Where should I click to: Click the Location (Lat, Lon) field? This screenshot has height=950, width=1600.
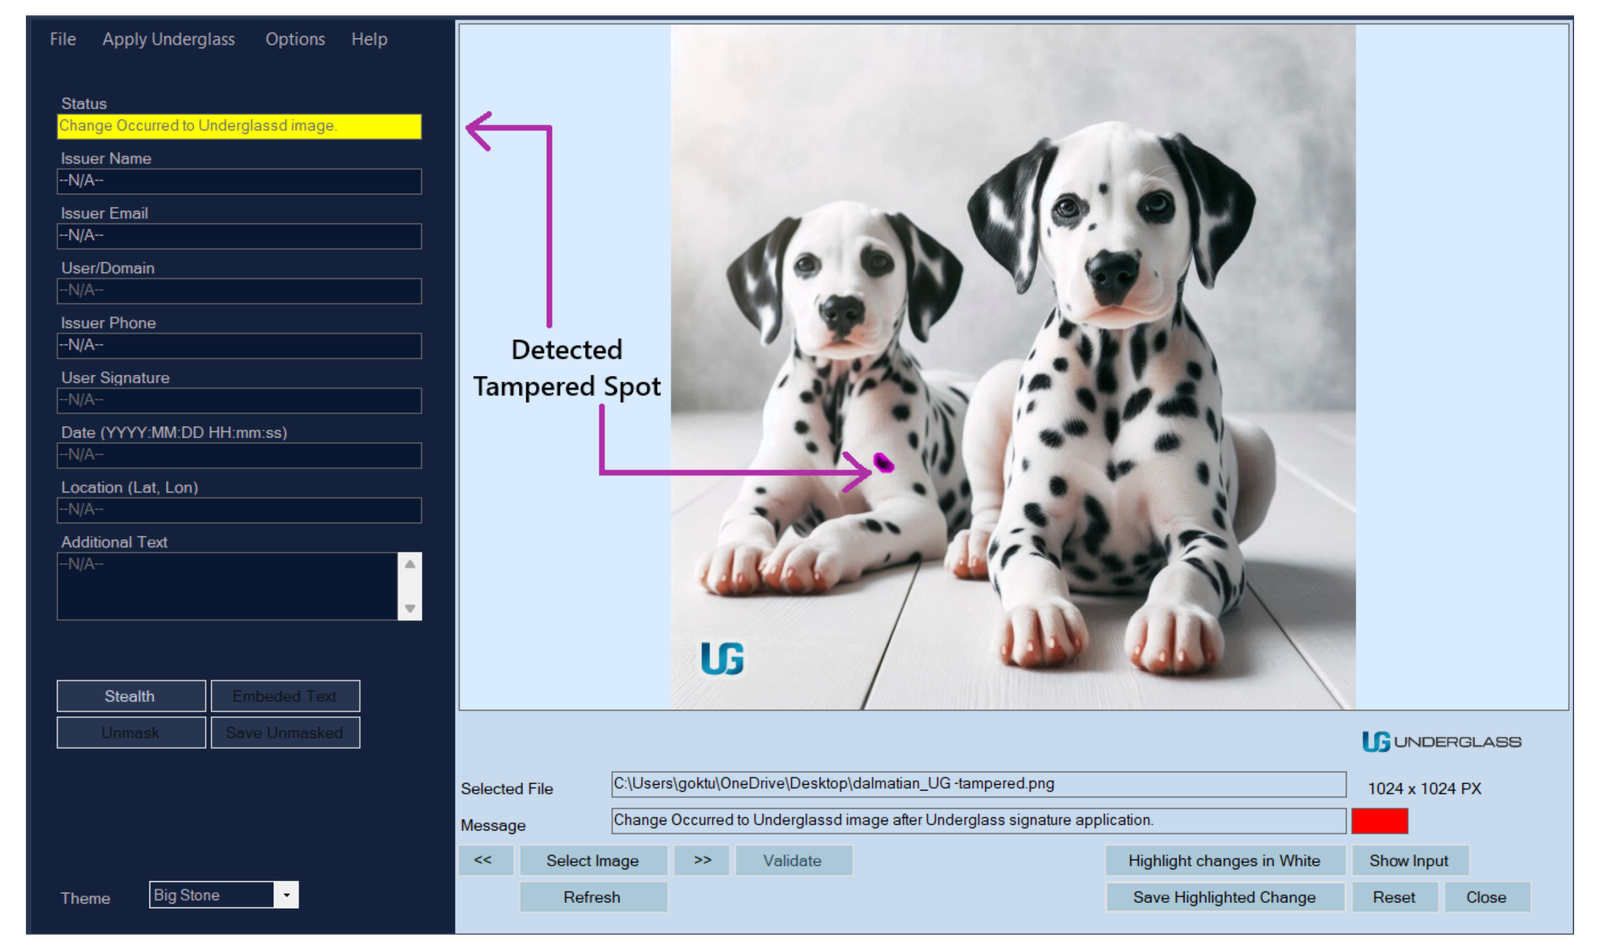click(x=239, y=511)
